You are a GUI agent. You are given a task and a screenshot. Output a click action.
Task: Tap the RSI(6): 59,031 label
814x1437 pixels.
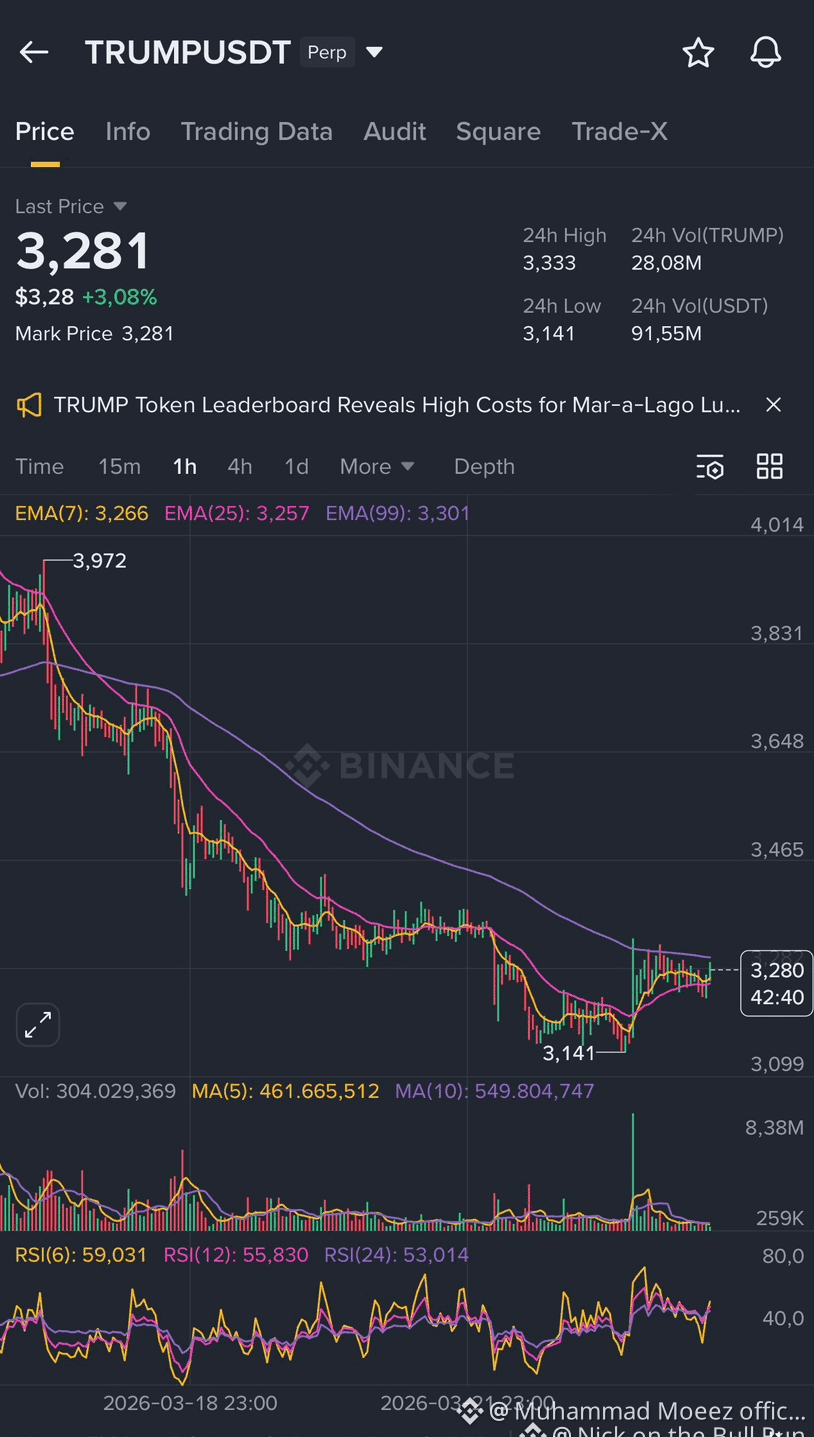[x=81, y=1255]
